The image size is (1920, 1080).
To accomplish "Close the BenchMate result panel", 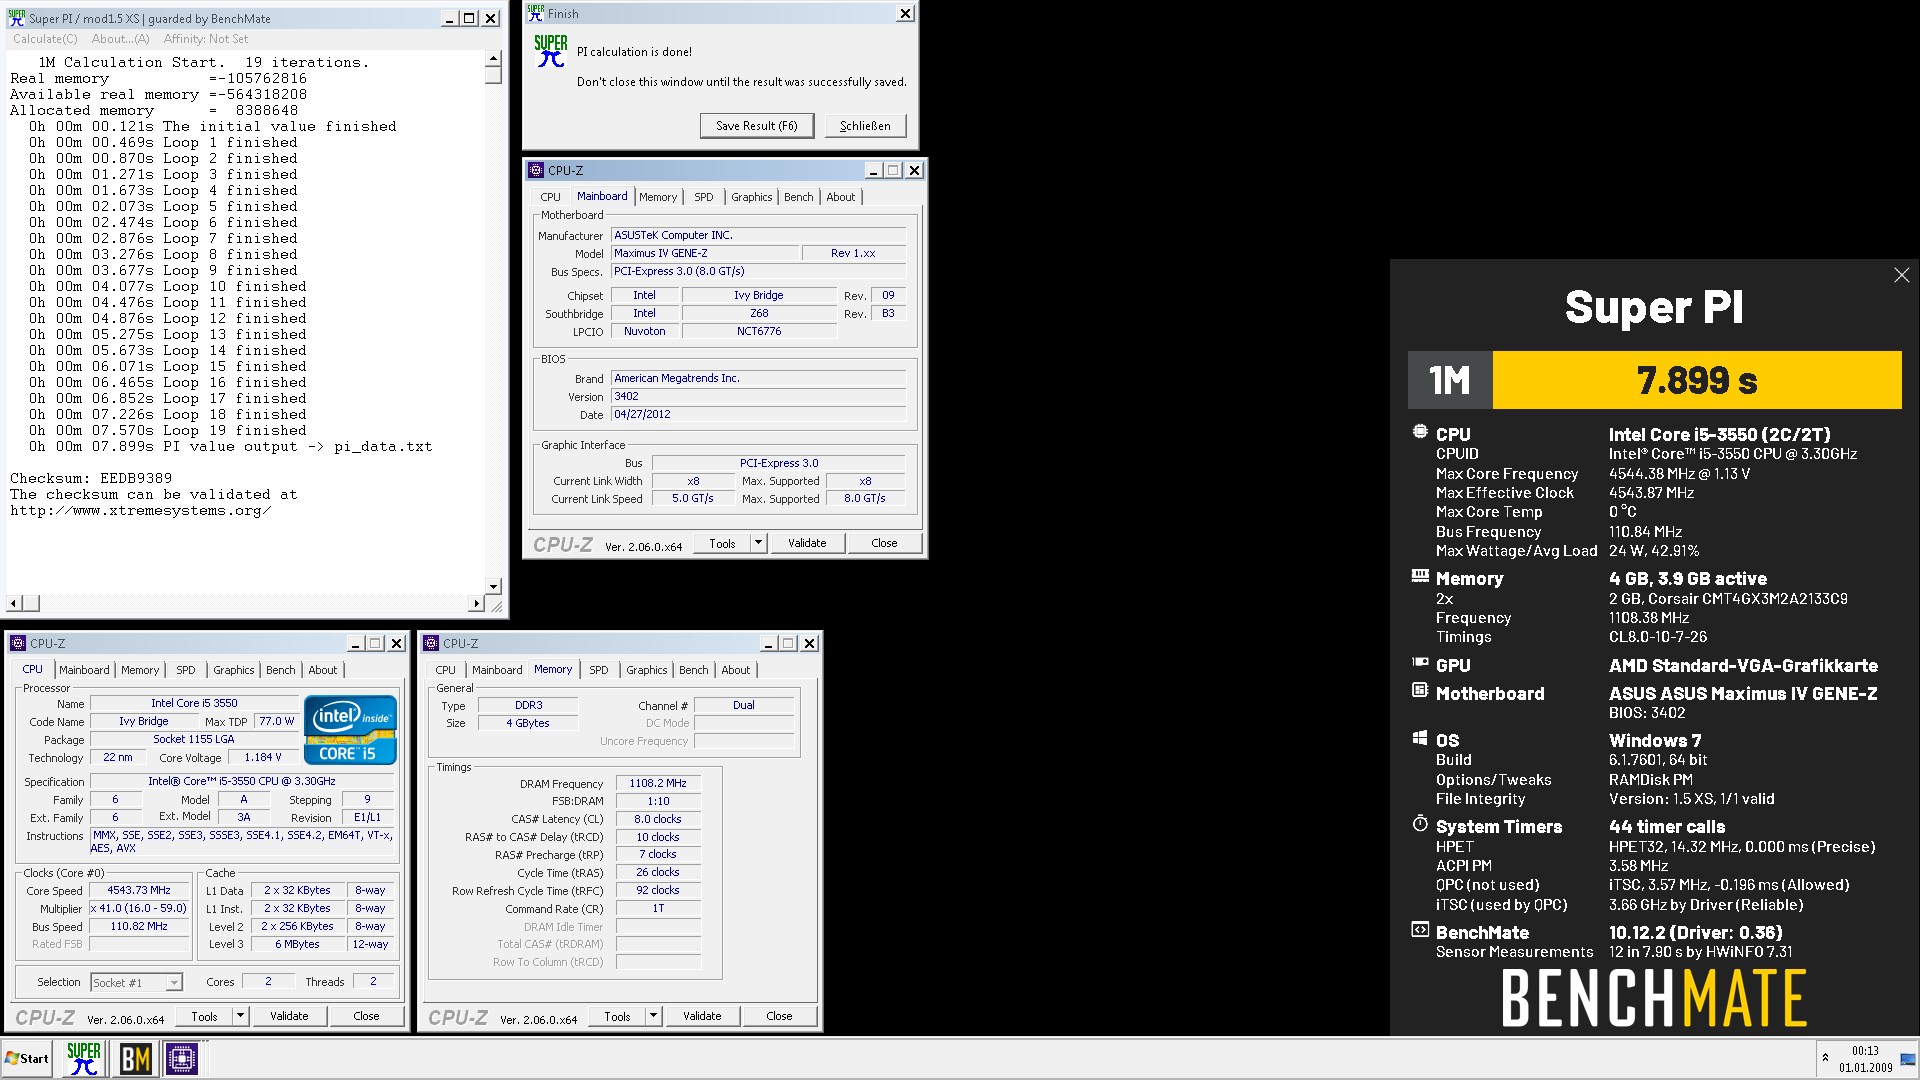I will pyautogui.click(x=1901, y=275).
